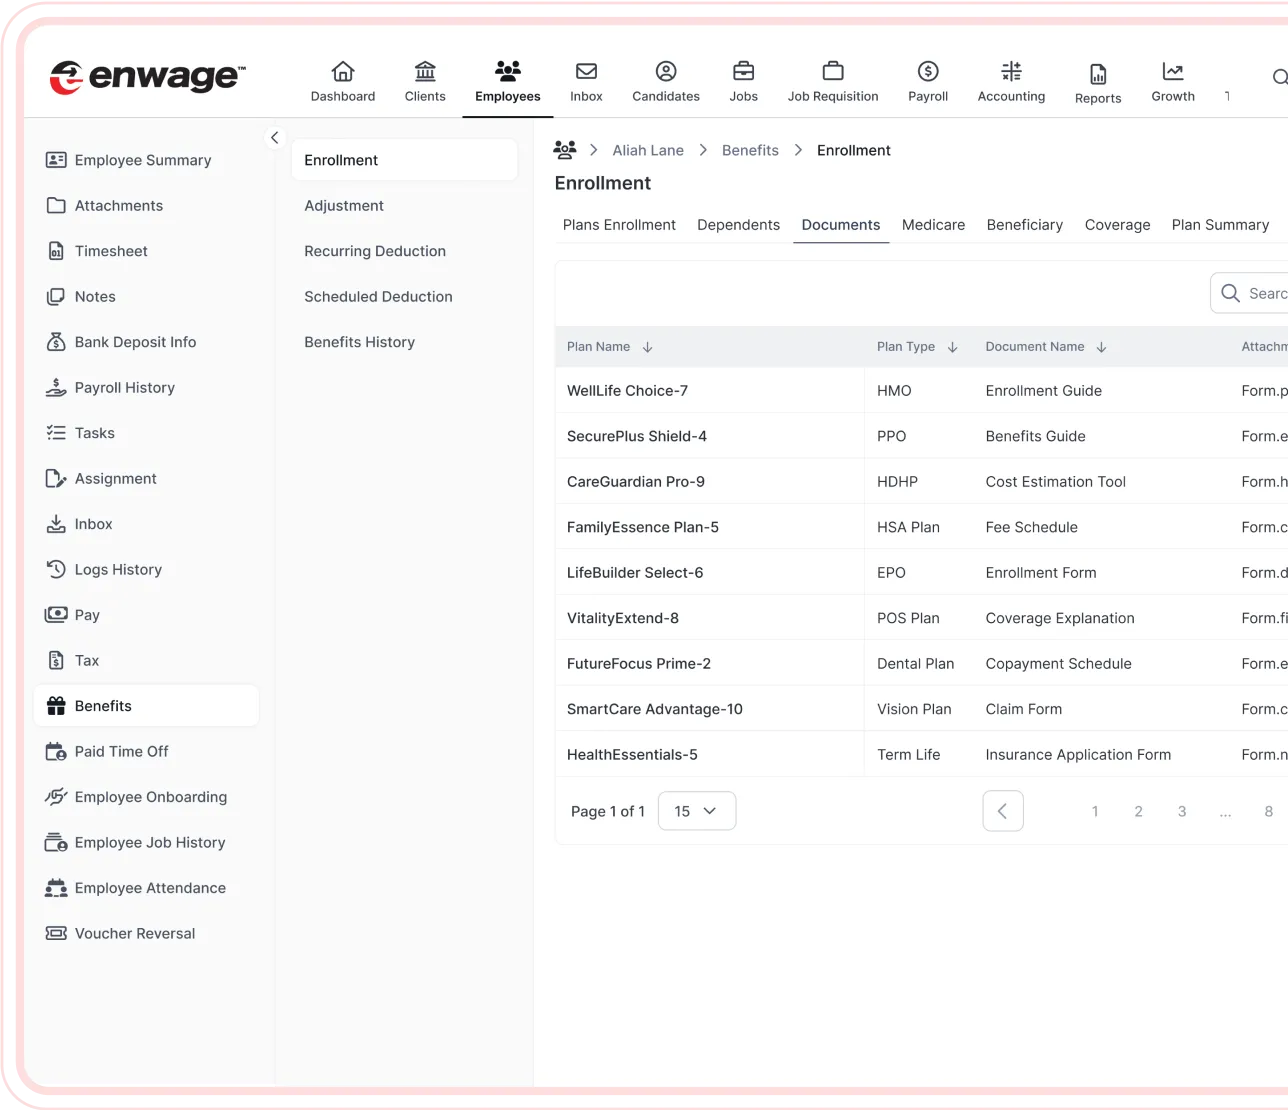The height and width of the screenshot is (1110, 1288).
Task: Switch to the Dependents tab
Action: click(x=738, y=225)
